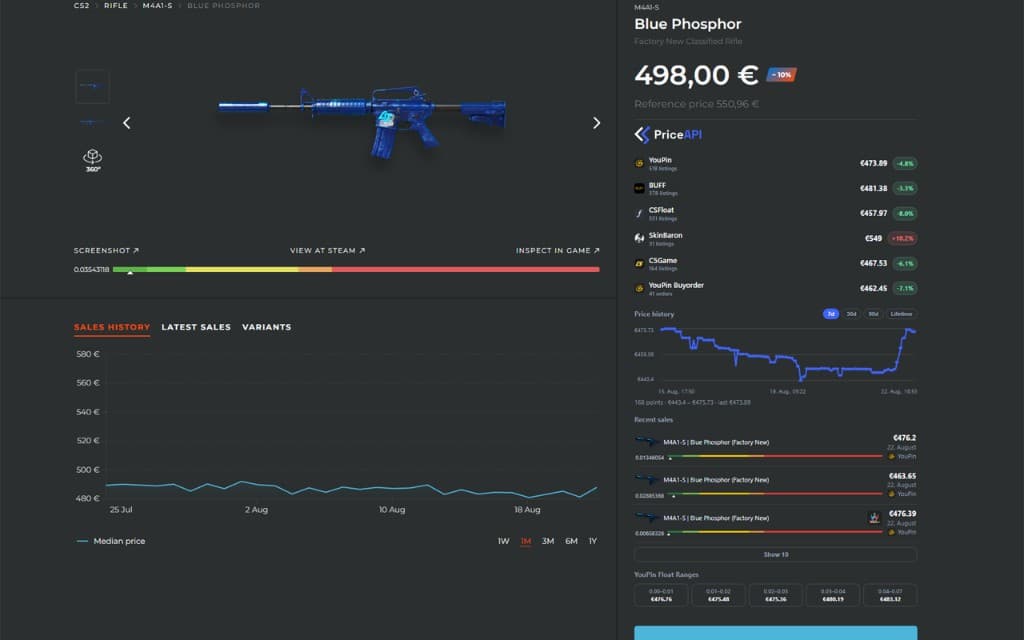Select the 0.01-0.02 float range card
The image size is (1024, 640).
[x=718, y=595]
